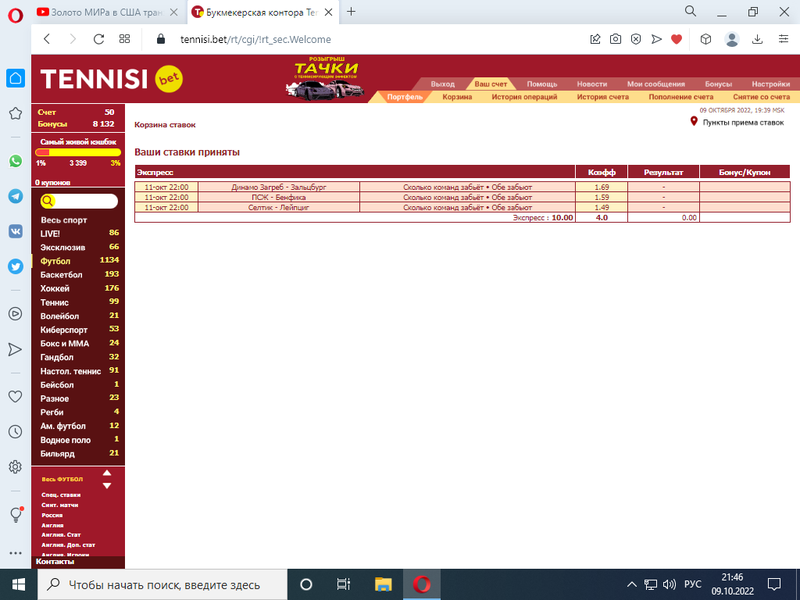Open the browser downloads icon
Screen dimensions: 800x600
click(757, 39)
